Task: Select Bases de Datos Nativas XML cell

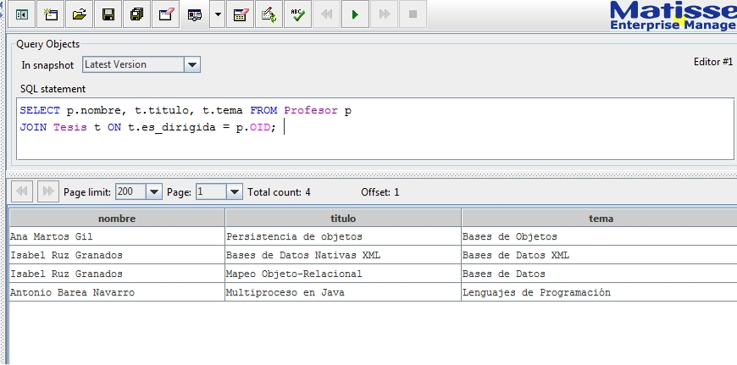Action: tap(343, 255)
